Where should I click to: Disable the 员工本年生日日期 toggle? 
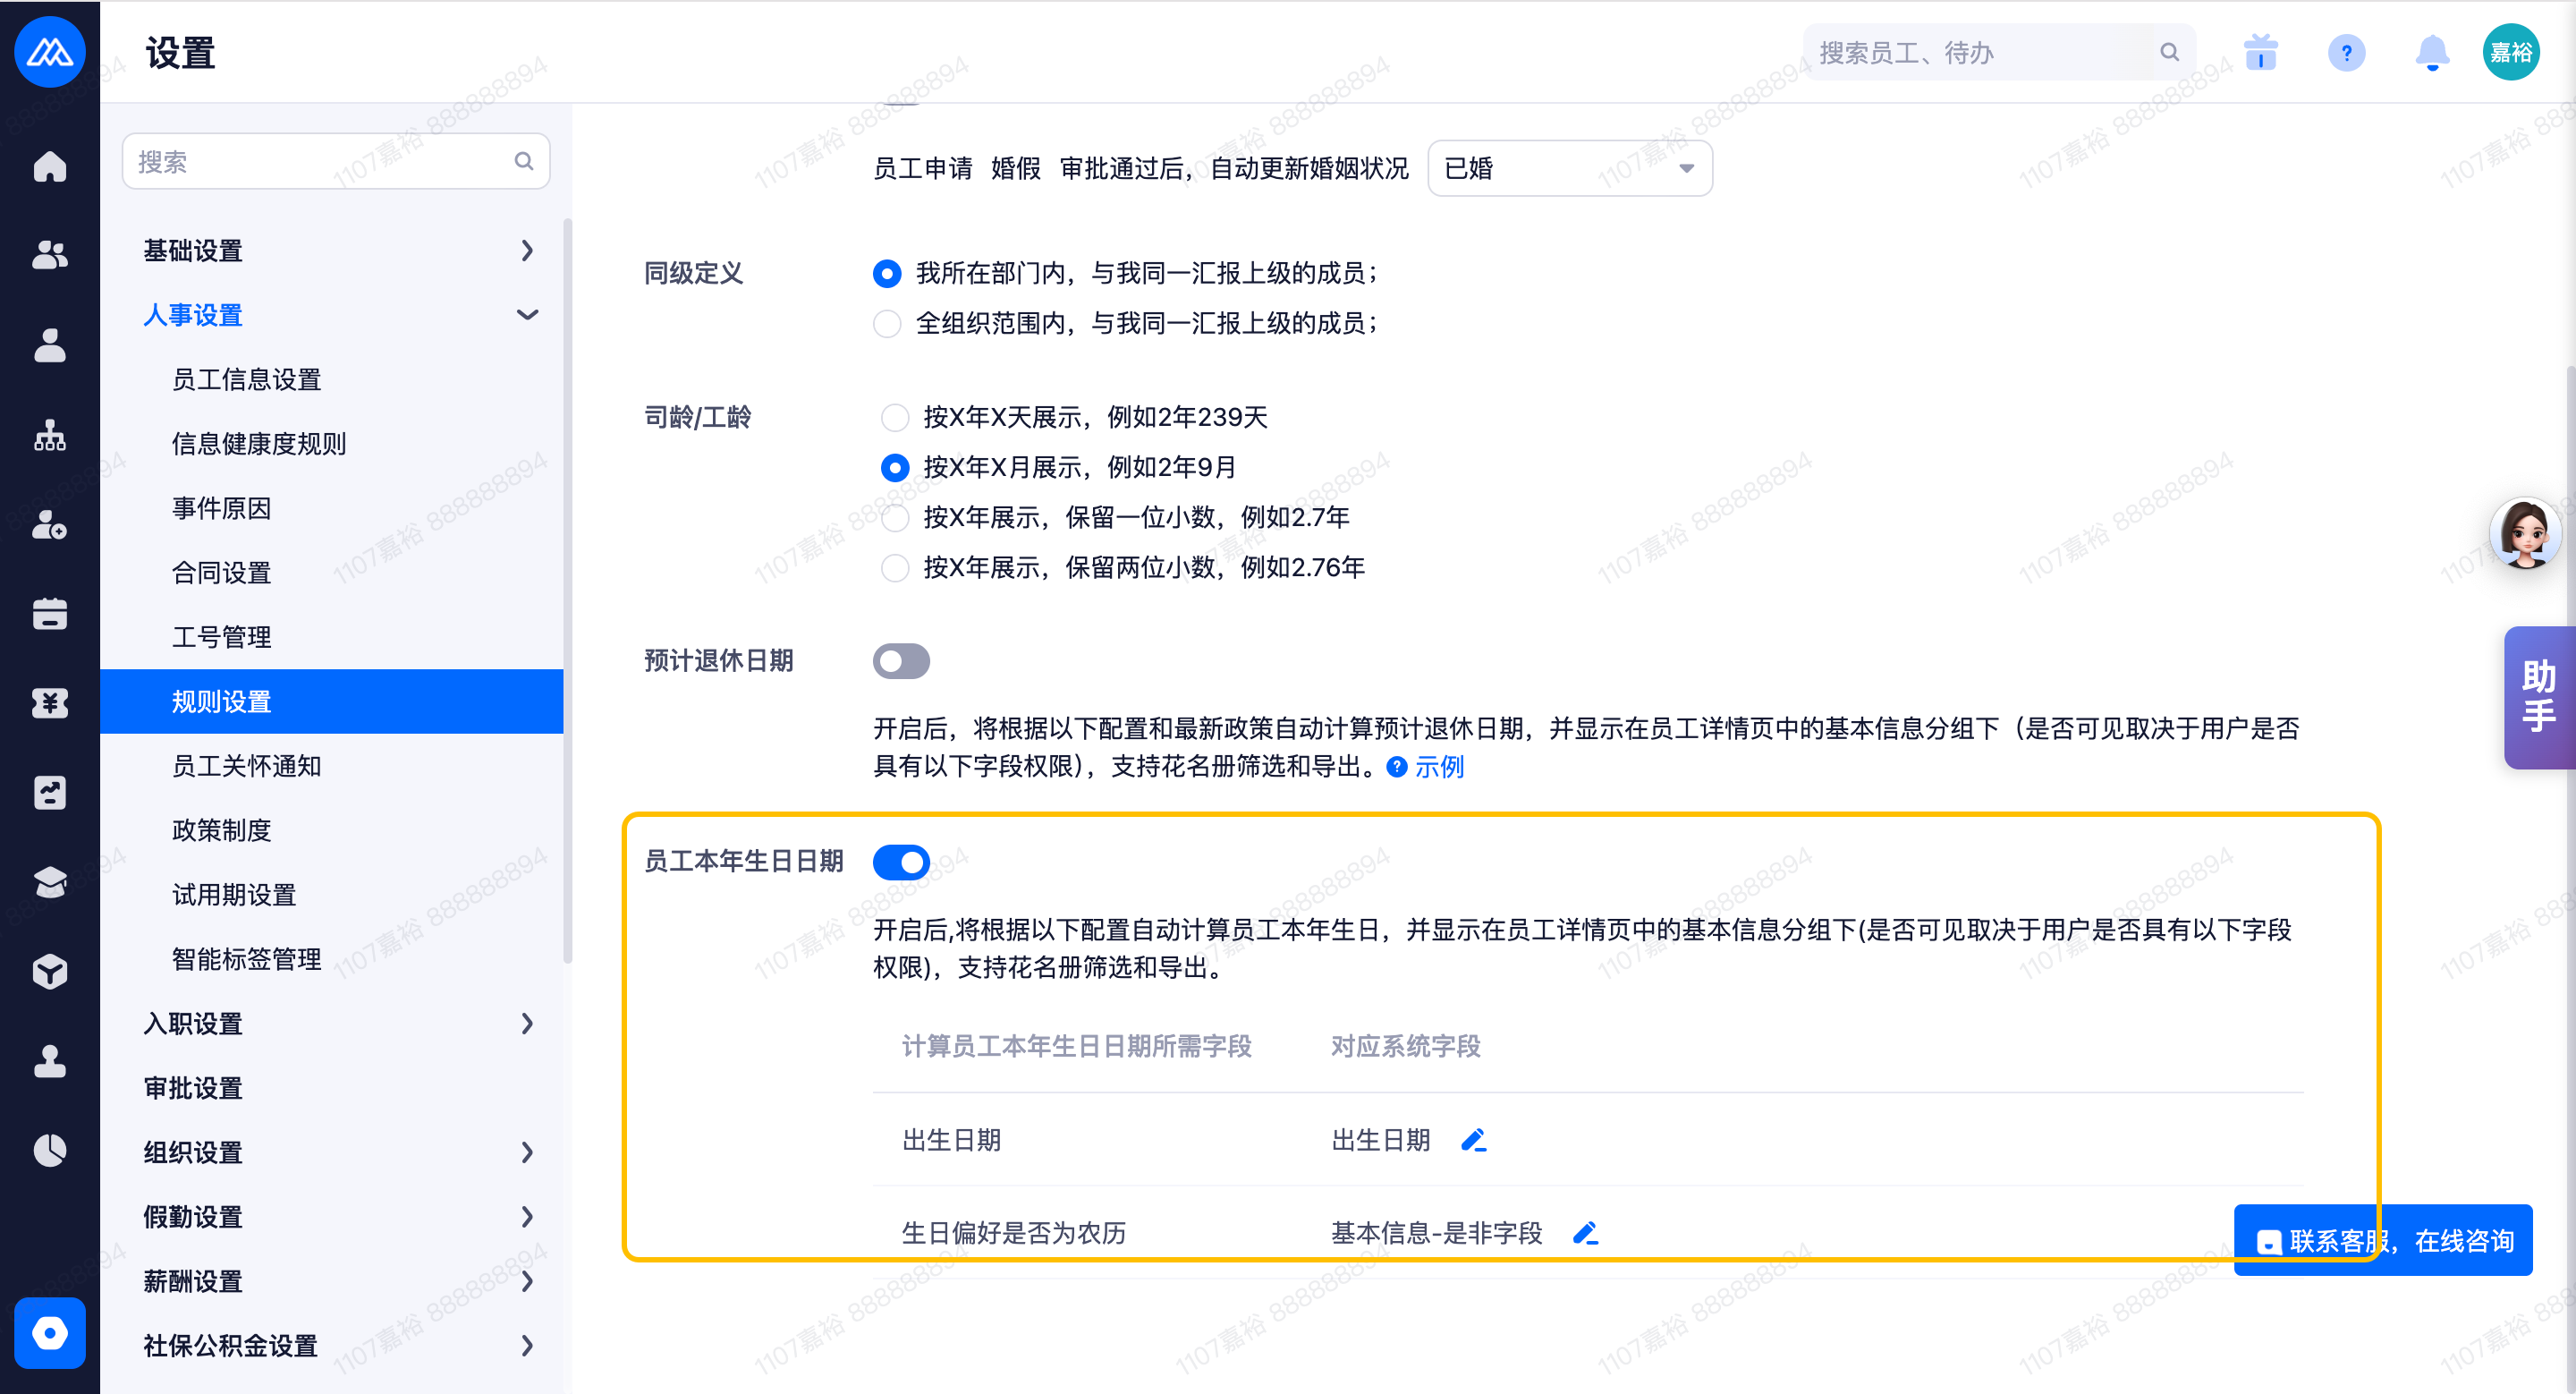tap(901, 862)
